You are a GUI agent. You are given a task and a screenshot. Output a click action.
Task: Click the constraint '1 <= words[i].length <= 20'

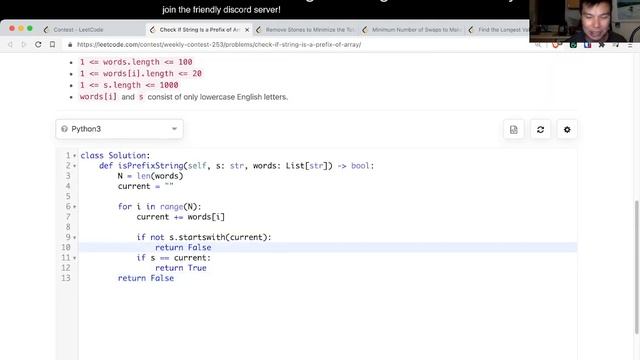coord(141,73)
